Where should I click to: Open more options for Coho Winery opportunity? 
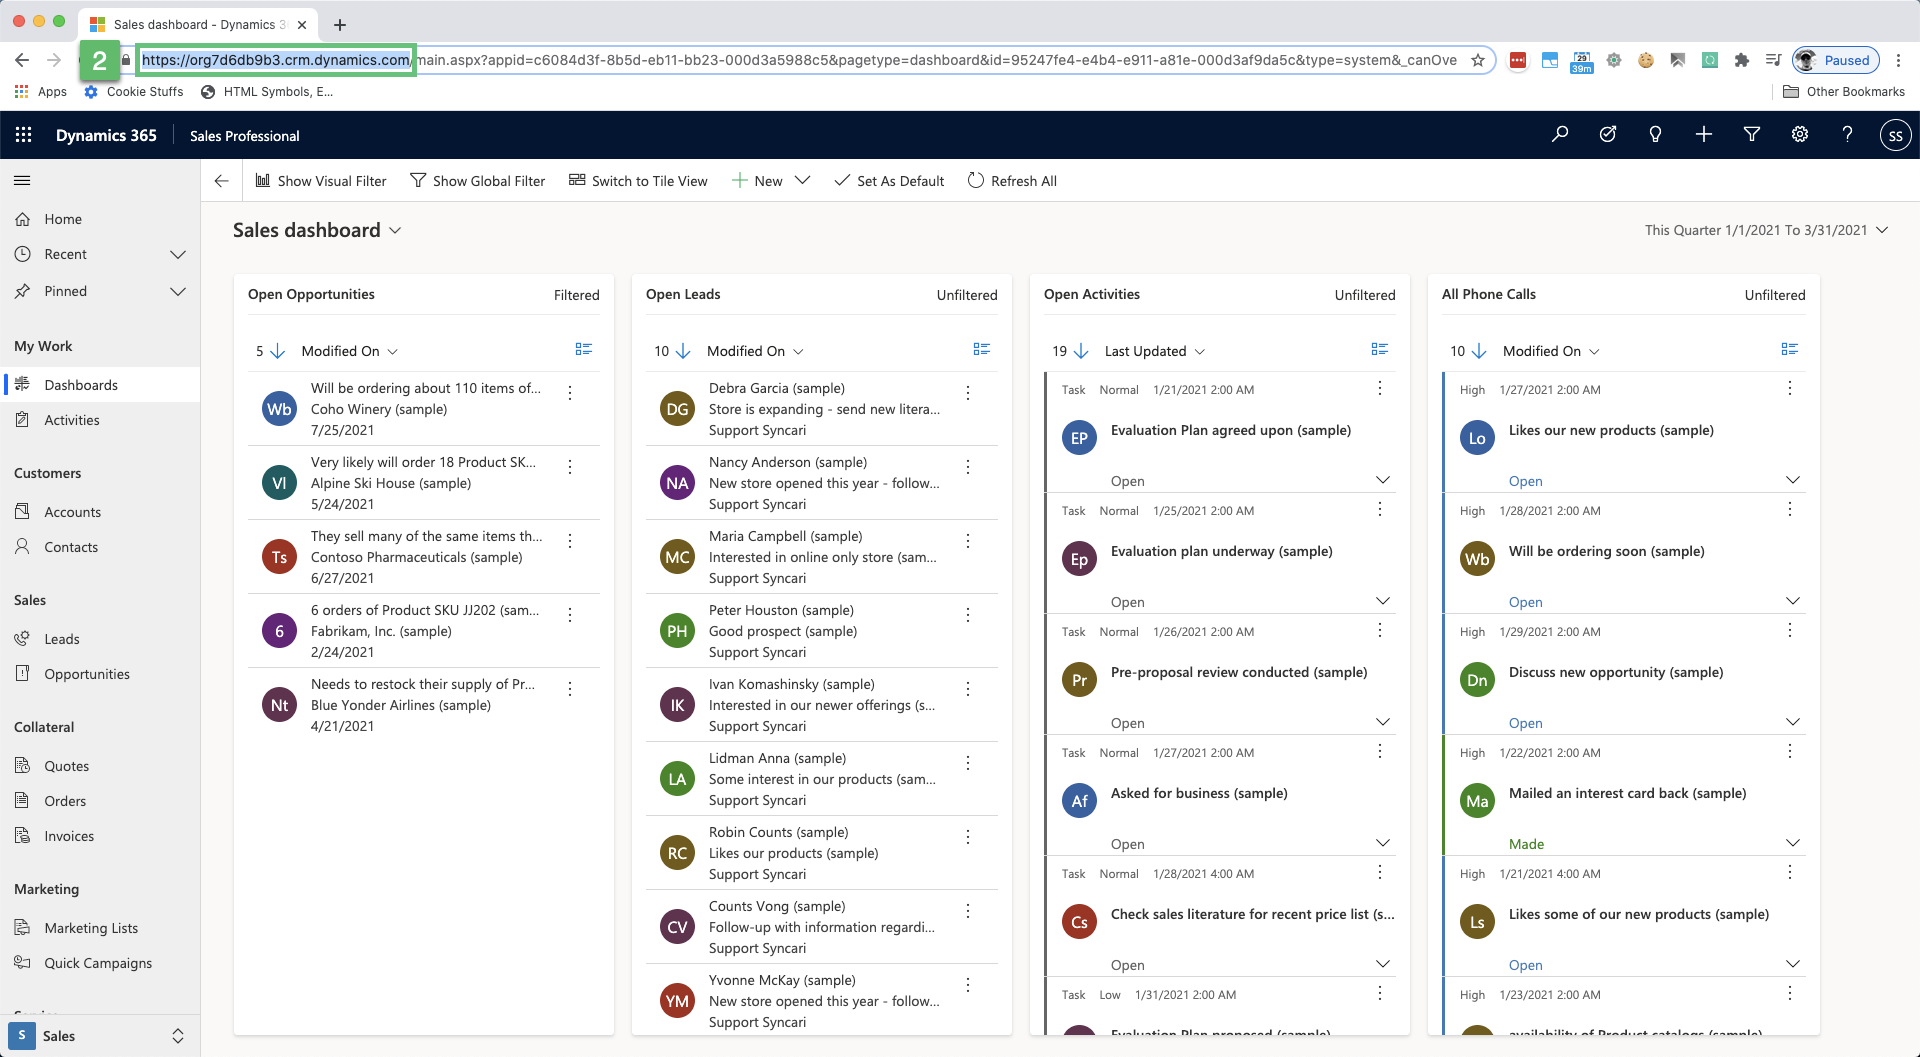(570, 393)
